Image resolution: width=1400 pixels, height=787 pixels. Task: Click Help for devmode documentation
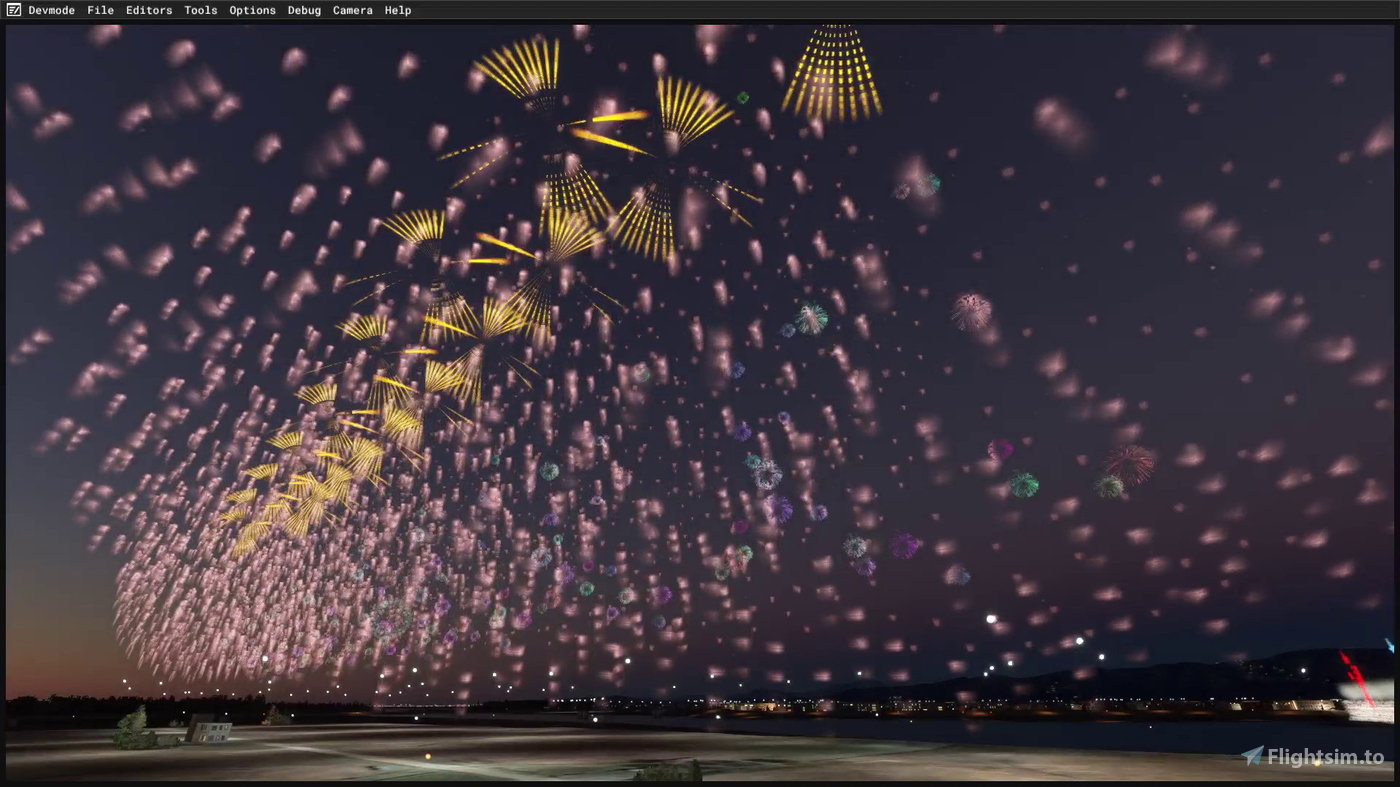point(397,10)
